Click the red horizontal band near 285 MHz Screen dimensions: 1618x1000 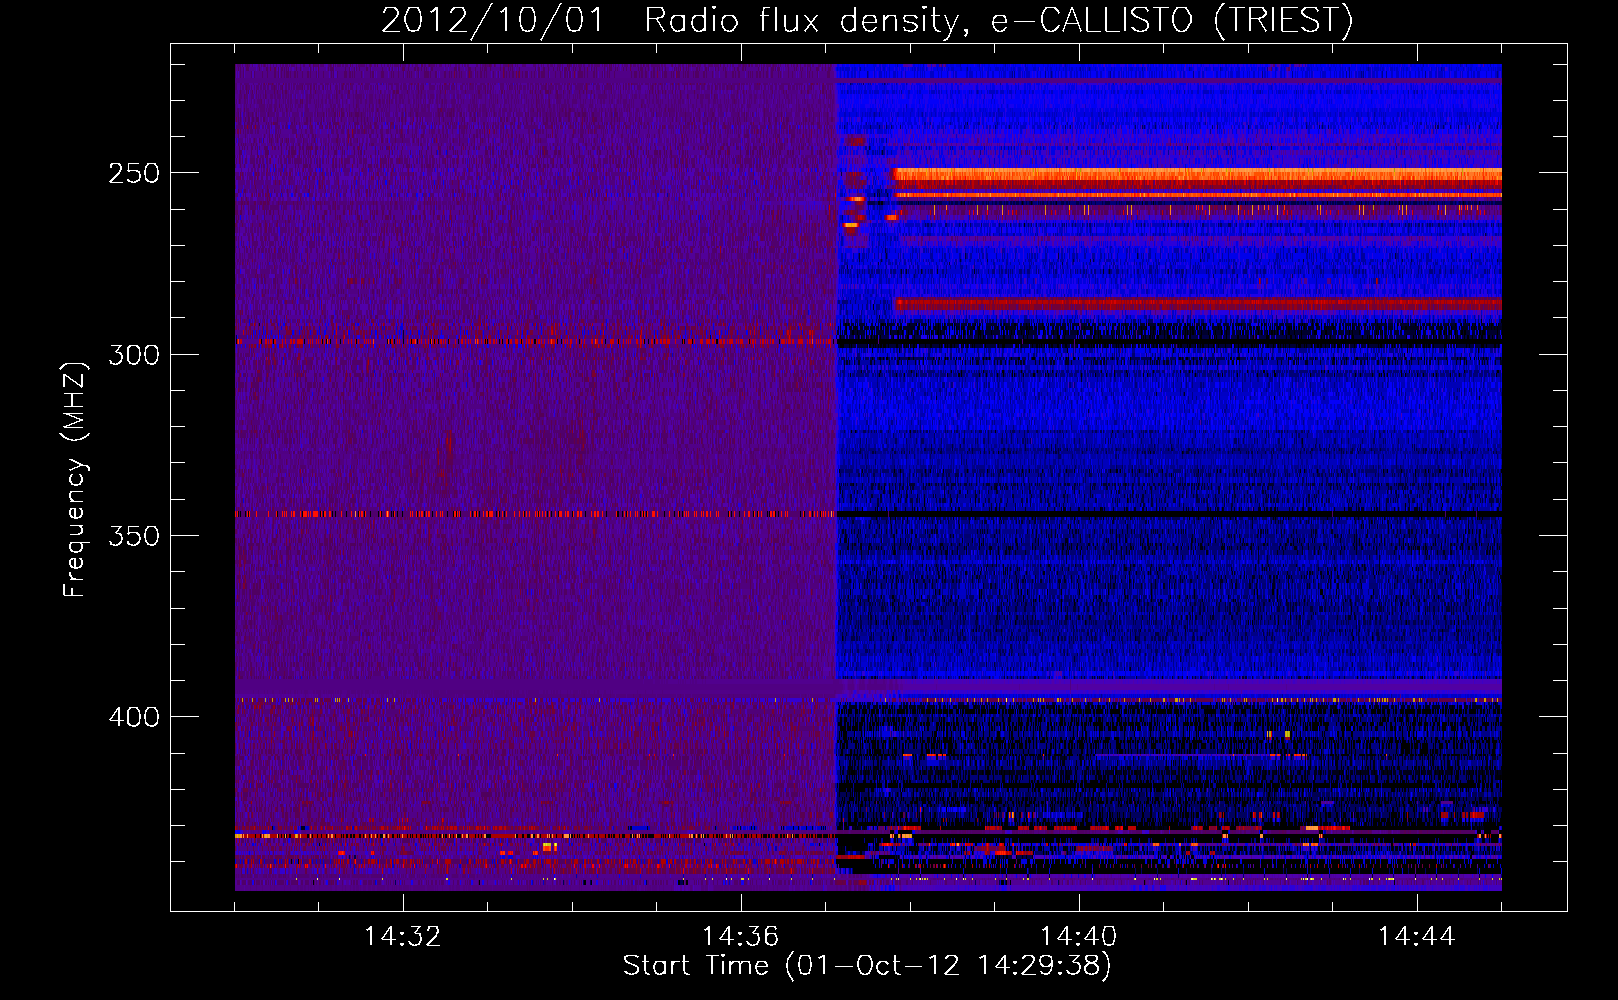point(1198,303)
